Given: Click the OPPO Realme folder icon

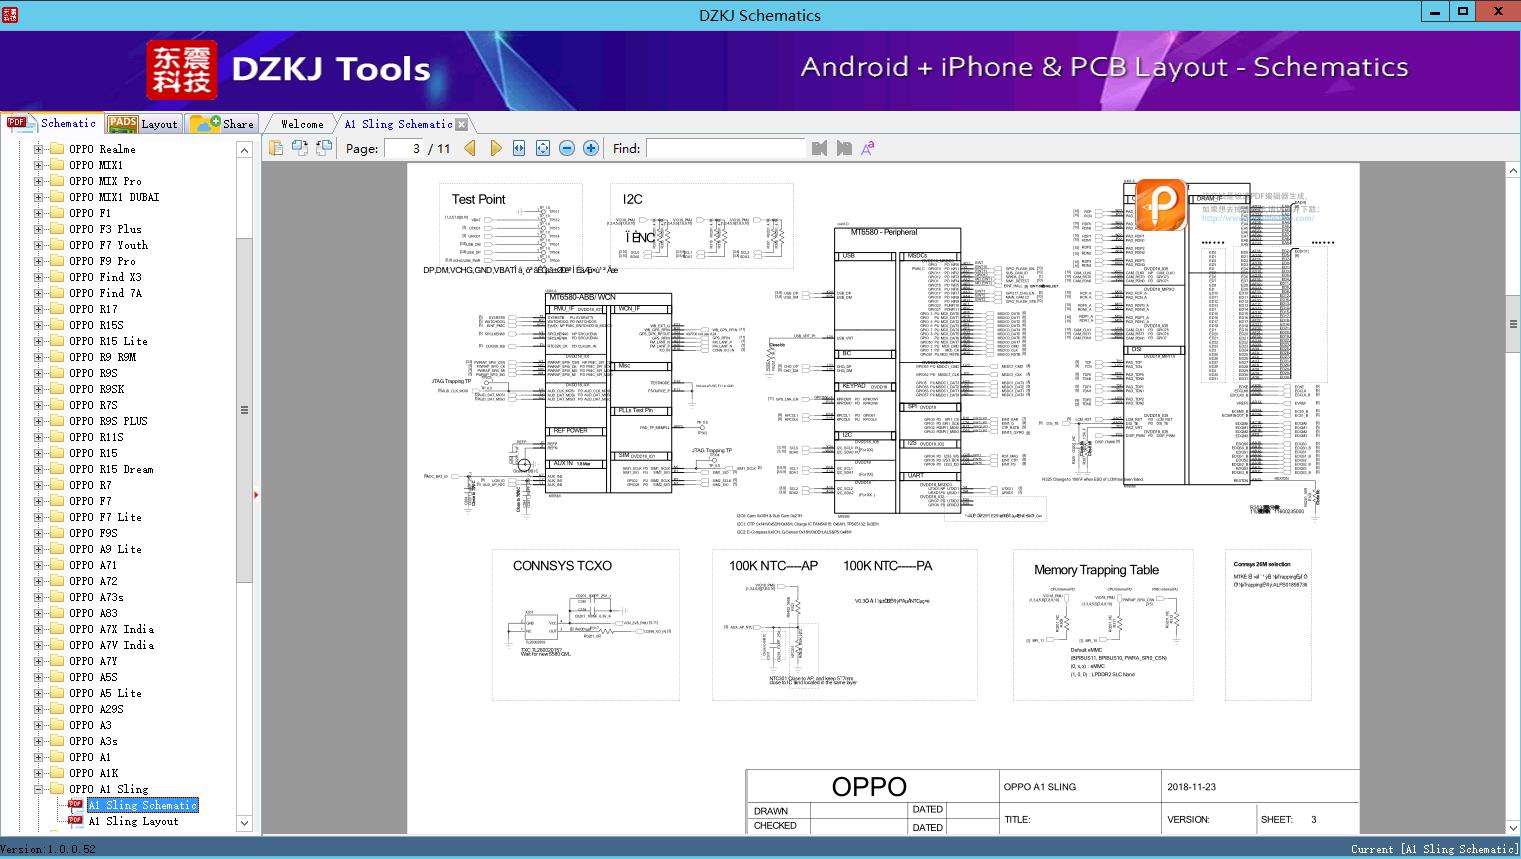Looking at the screenshot, I should point(57,149).
